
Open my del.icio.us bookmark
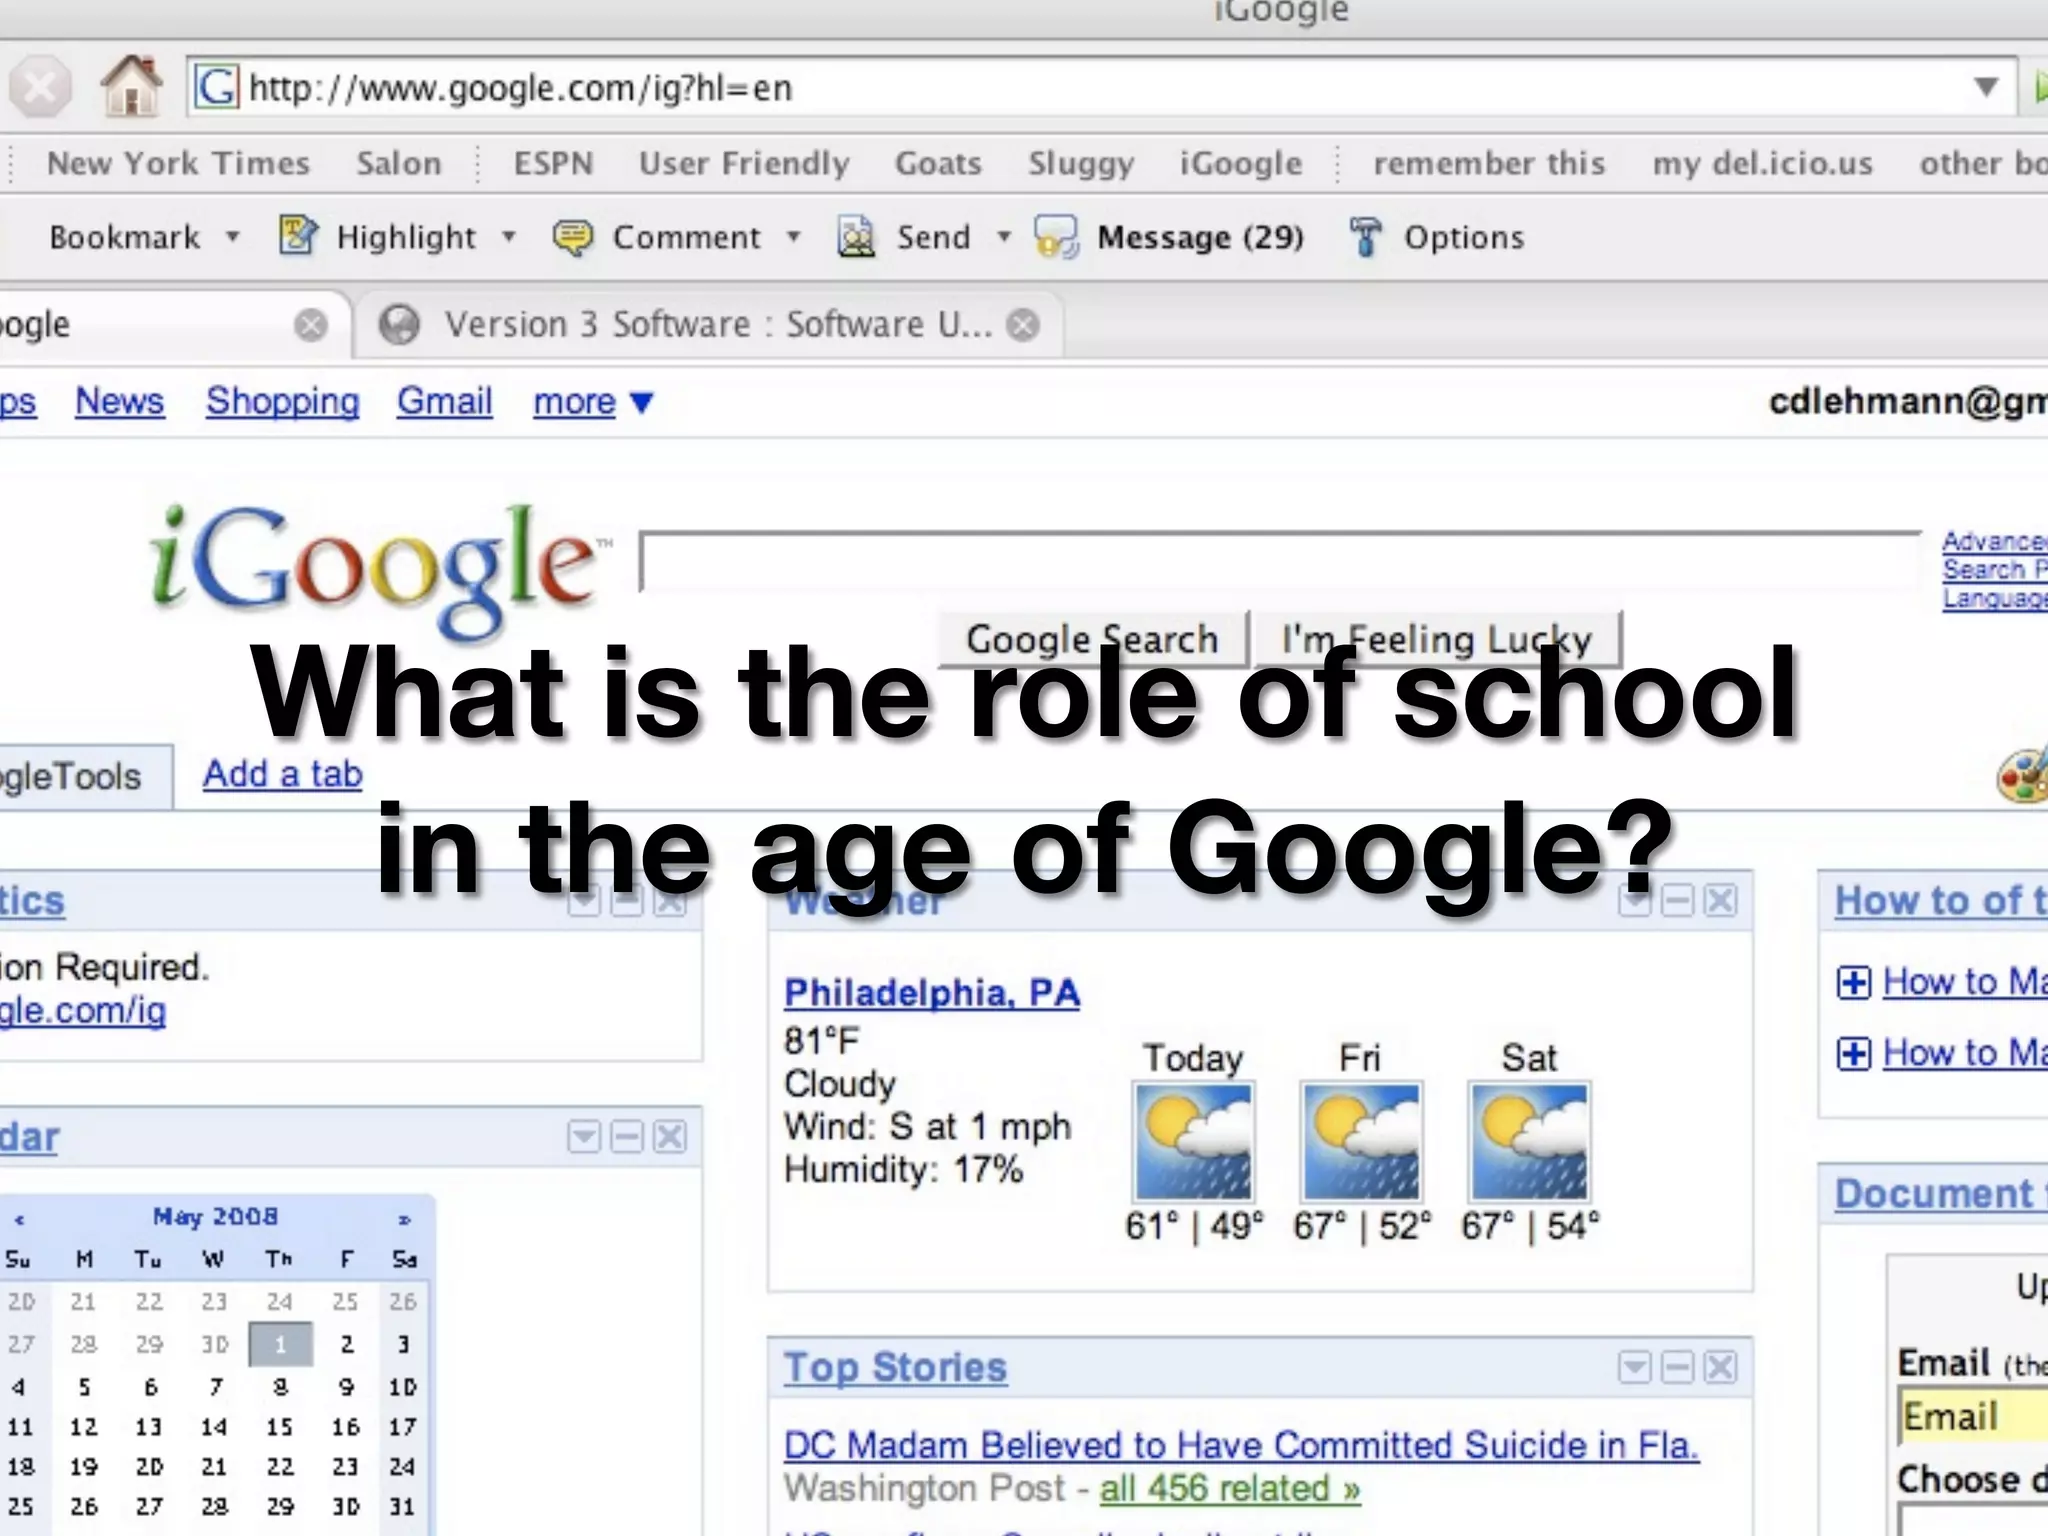tap(1762, 163)
